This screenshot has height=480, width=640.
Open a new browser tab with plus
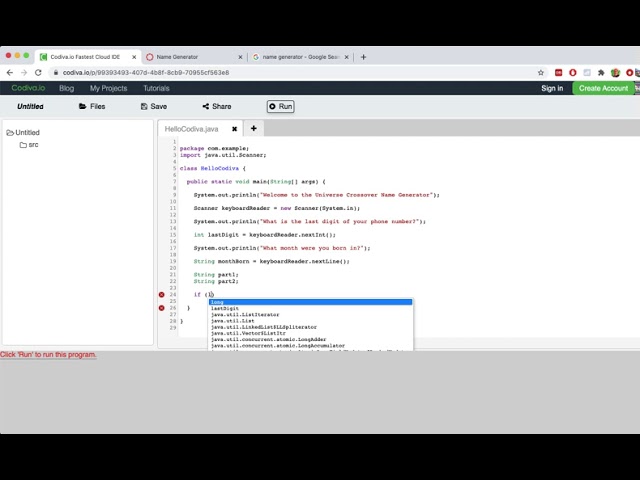(363, 57)
